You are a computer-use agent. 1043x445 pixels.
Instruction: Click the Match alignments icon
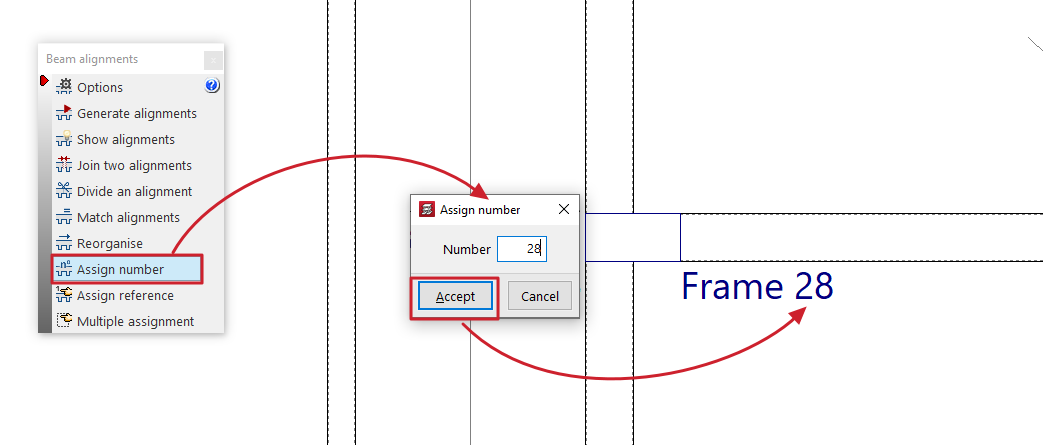point(64,217)
